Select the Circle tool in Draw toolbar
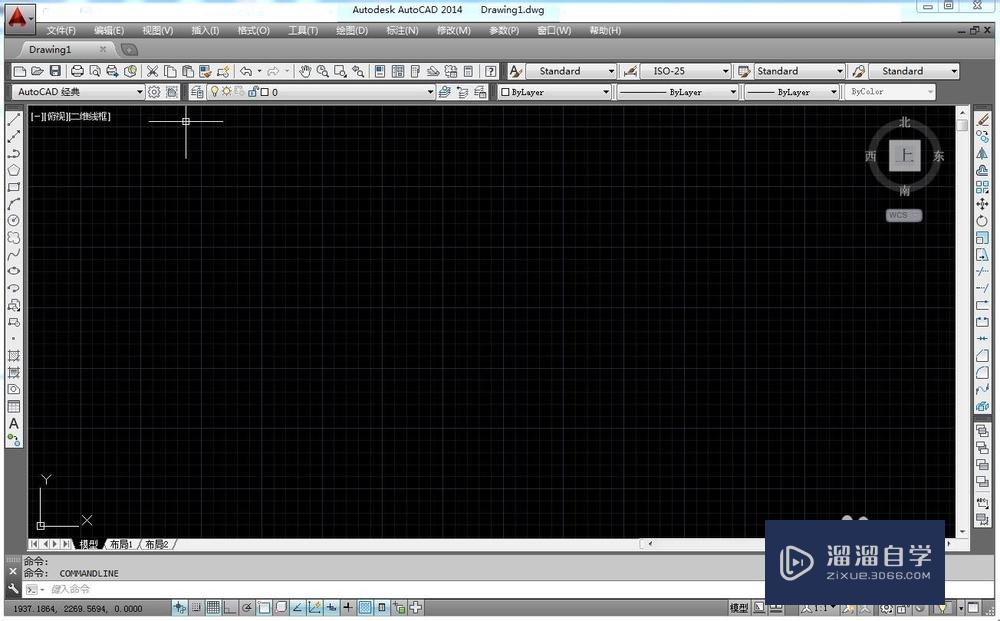 pyautogui.click(x=13, y=221)
